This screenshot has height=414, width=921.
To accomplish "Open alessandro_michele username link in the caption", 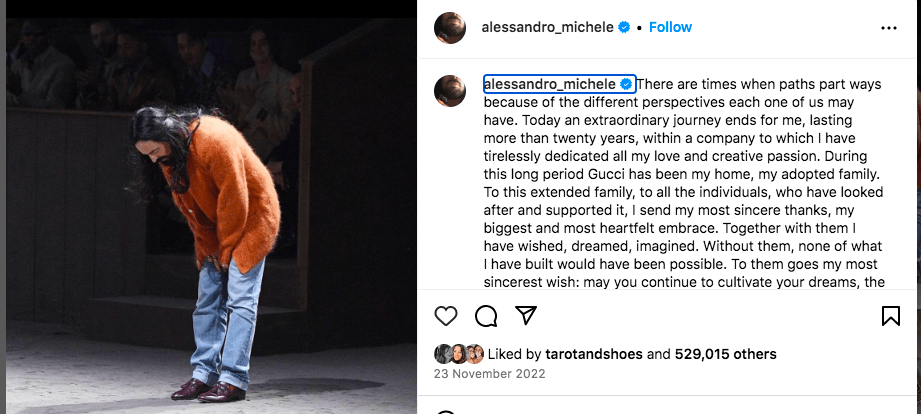I will [550, 83].
